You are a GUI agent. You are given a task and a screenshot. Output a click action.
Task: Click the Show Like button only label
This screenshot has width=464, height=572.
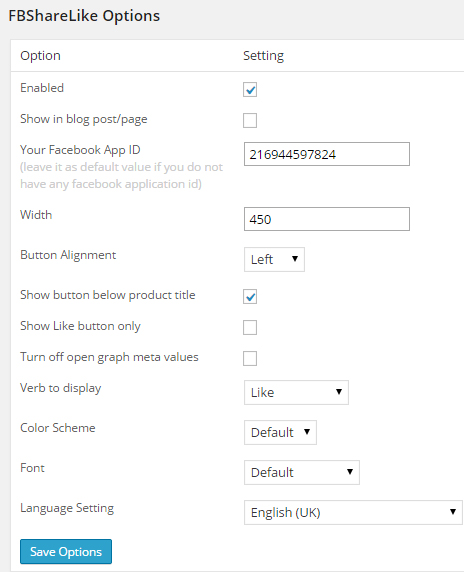(x=80, y=326)
